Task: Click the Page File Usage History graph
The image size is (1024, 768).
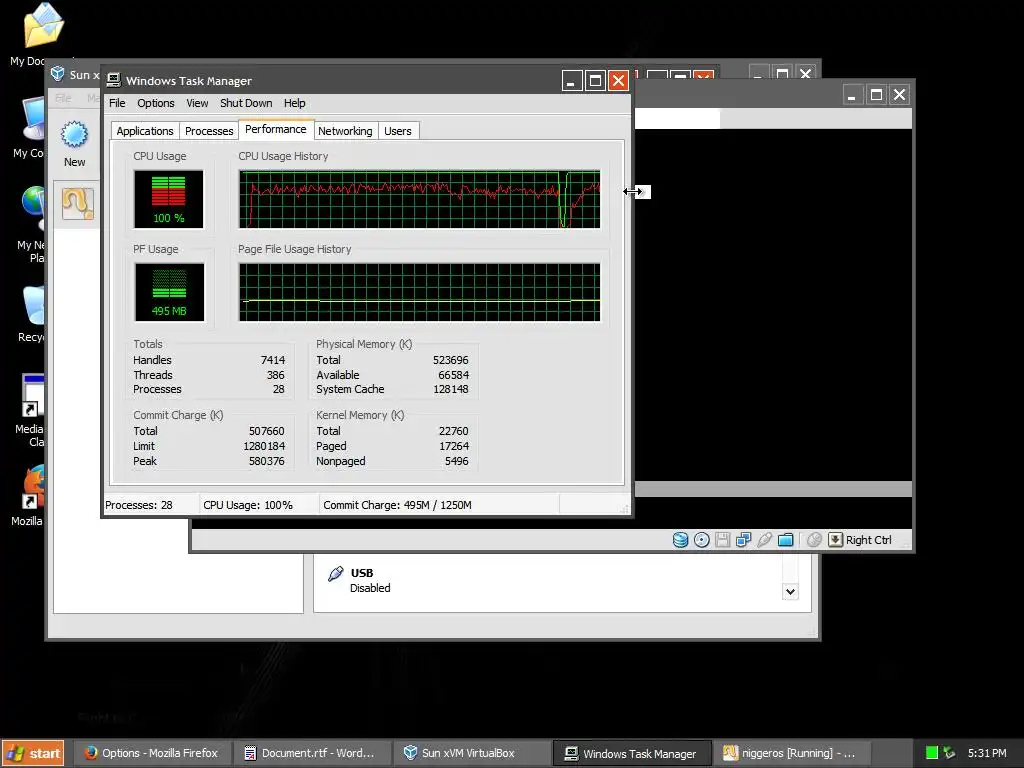Action: (419, 292)
